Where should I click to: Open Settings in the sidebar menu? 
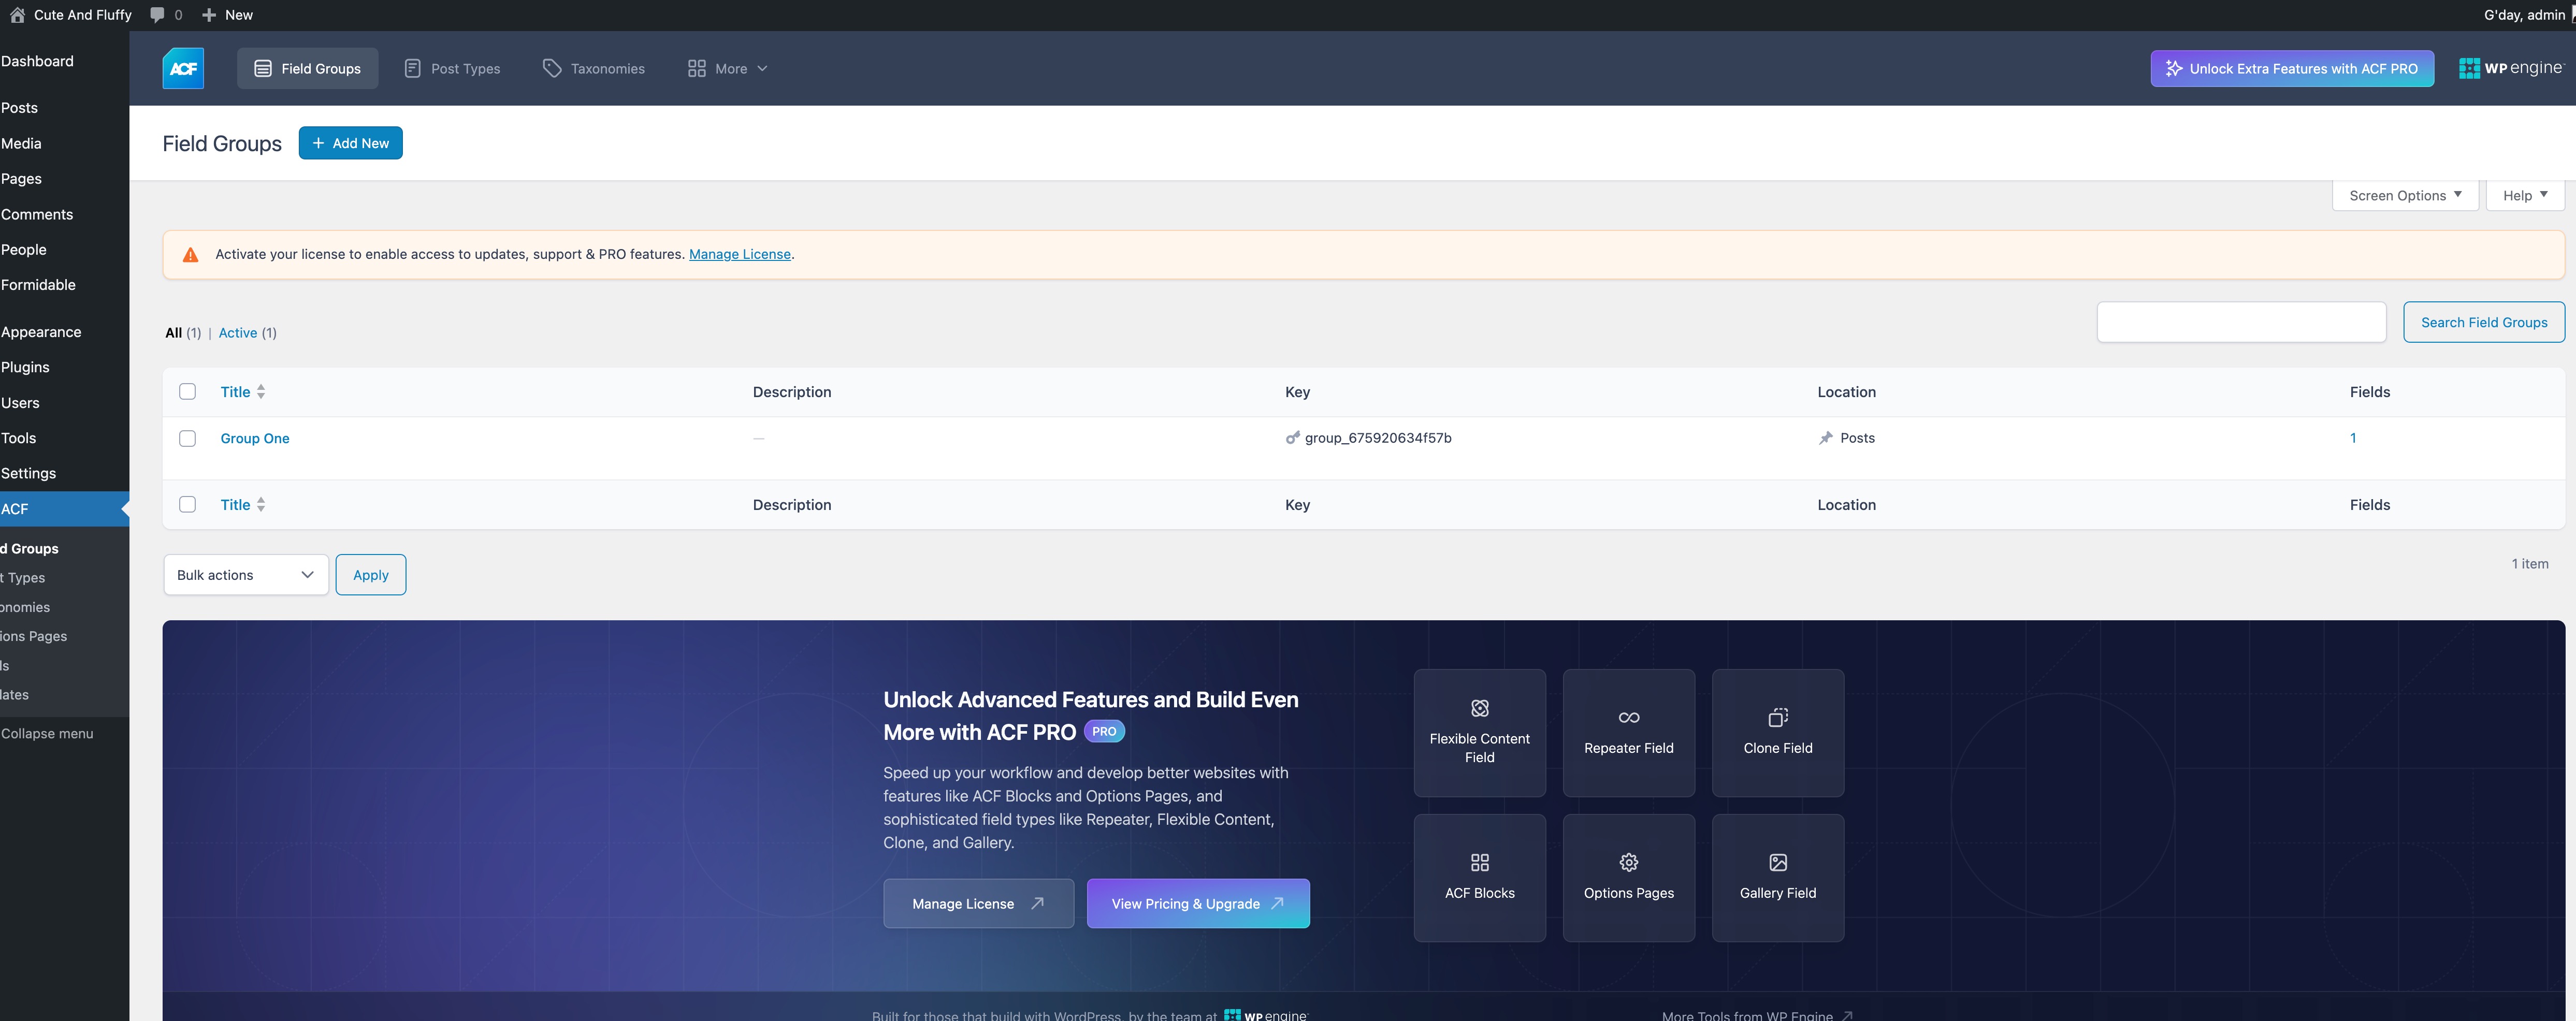(64, 473)
